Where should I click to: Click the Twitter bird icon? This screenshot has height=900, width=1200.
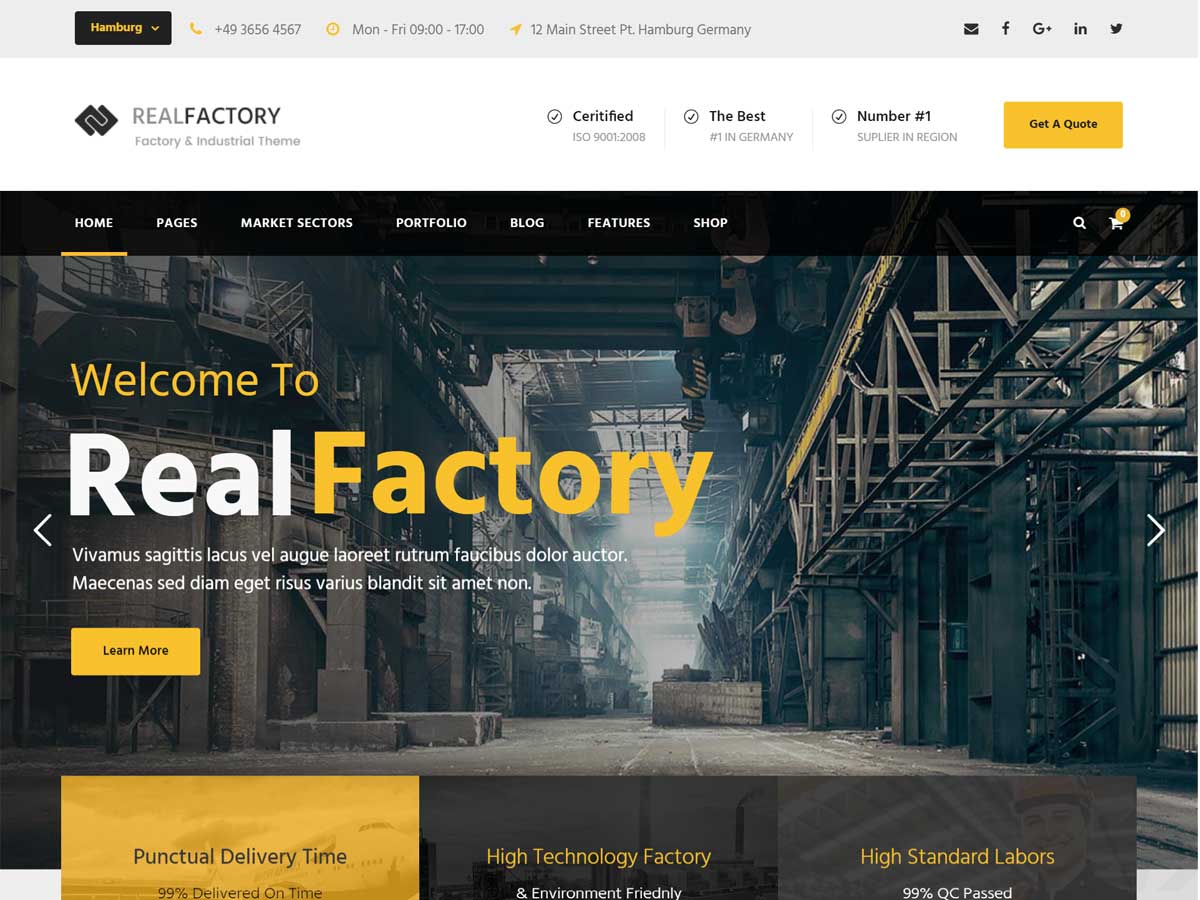pos(1116,29)
